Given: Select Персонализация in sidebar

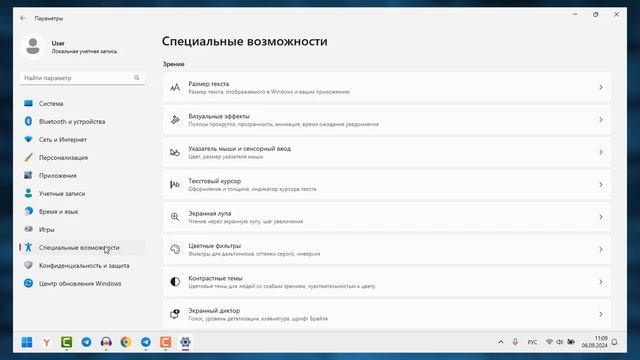Looking at the screenshot, I should point(82,158).
